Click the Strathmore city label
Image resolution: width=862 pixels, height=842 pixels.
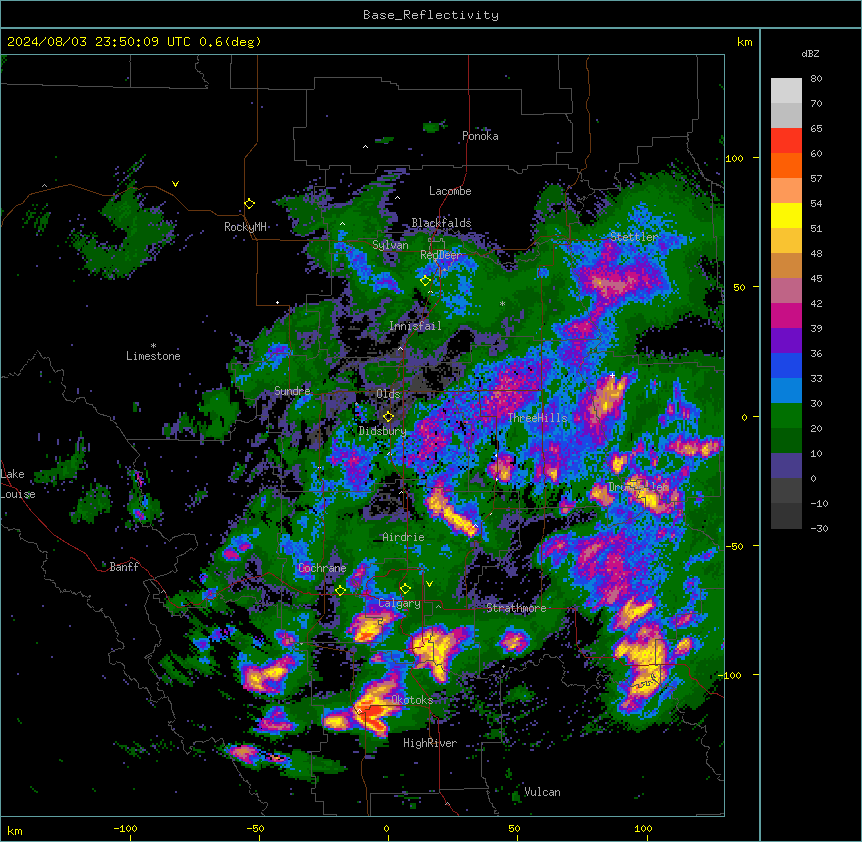516,608
